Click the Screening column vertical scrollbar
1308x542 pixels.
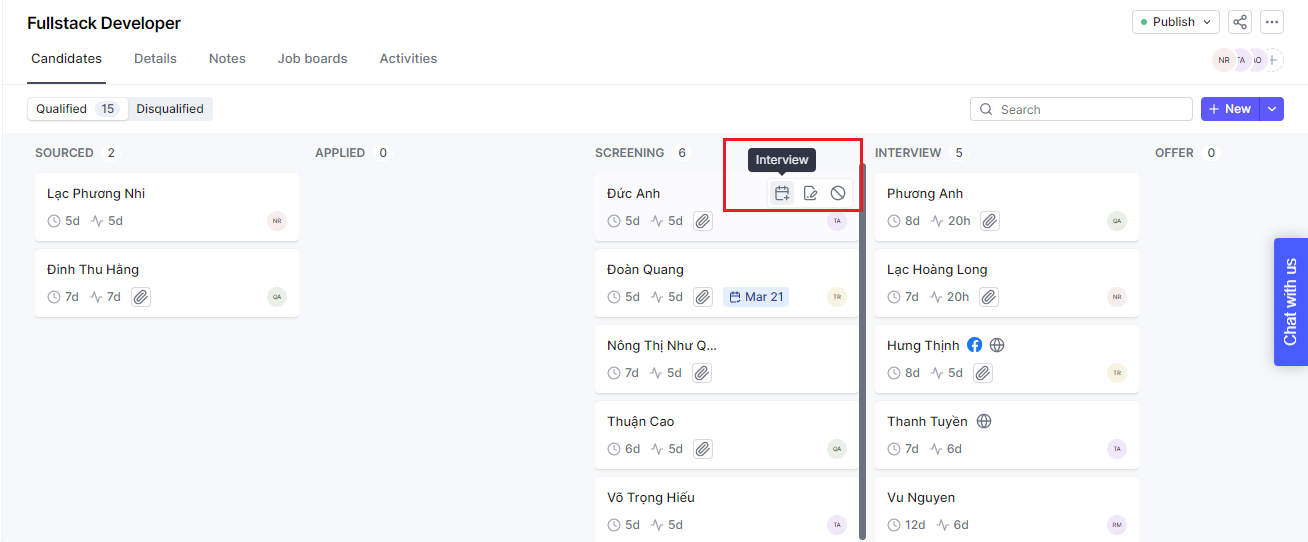coord(862,350)
